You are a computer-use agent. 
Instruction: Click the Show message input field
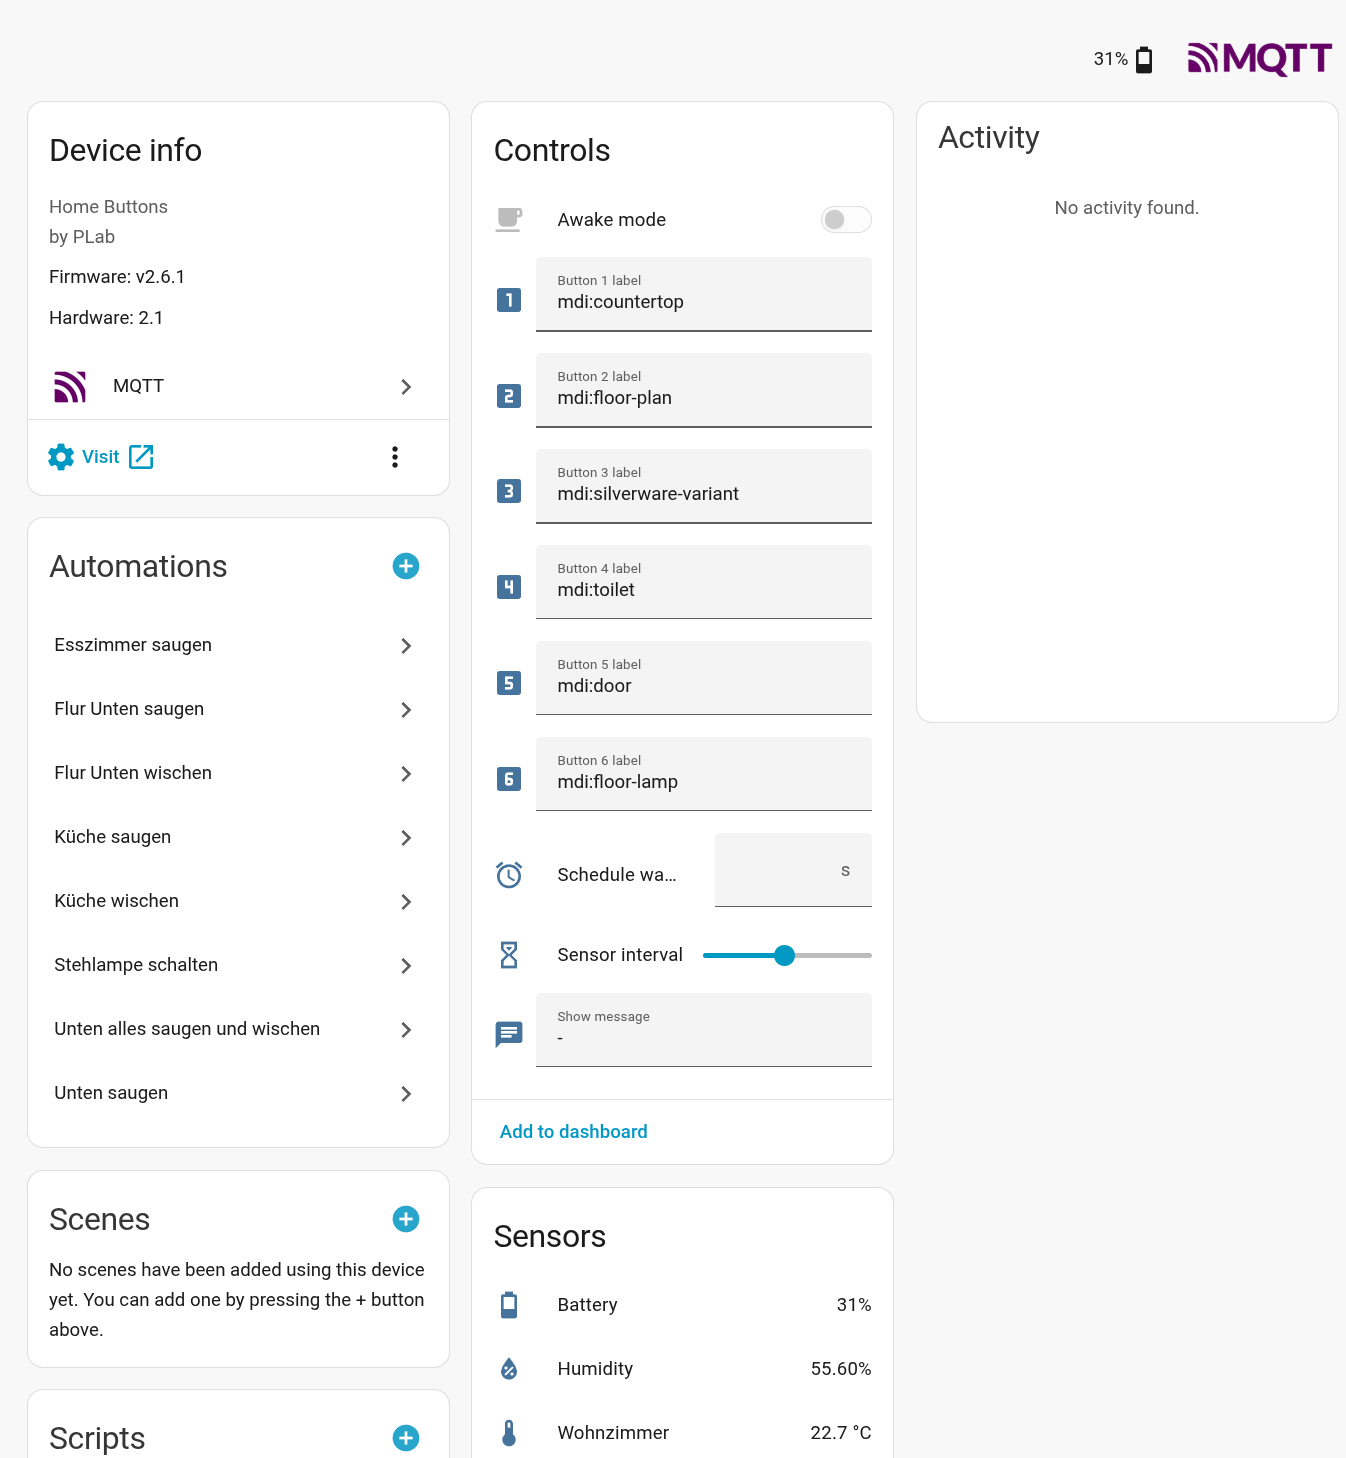(x=704, y=1030)
